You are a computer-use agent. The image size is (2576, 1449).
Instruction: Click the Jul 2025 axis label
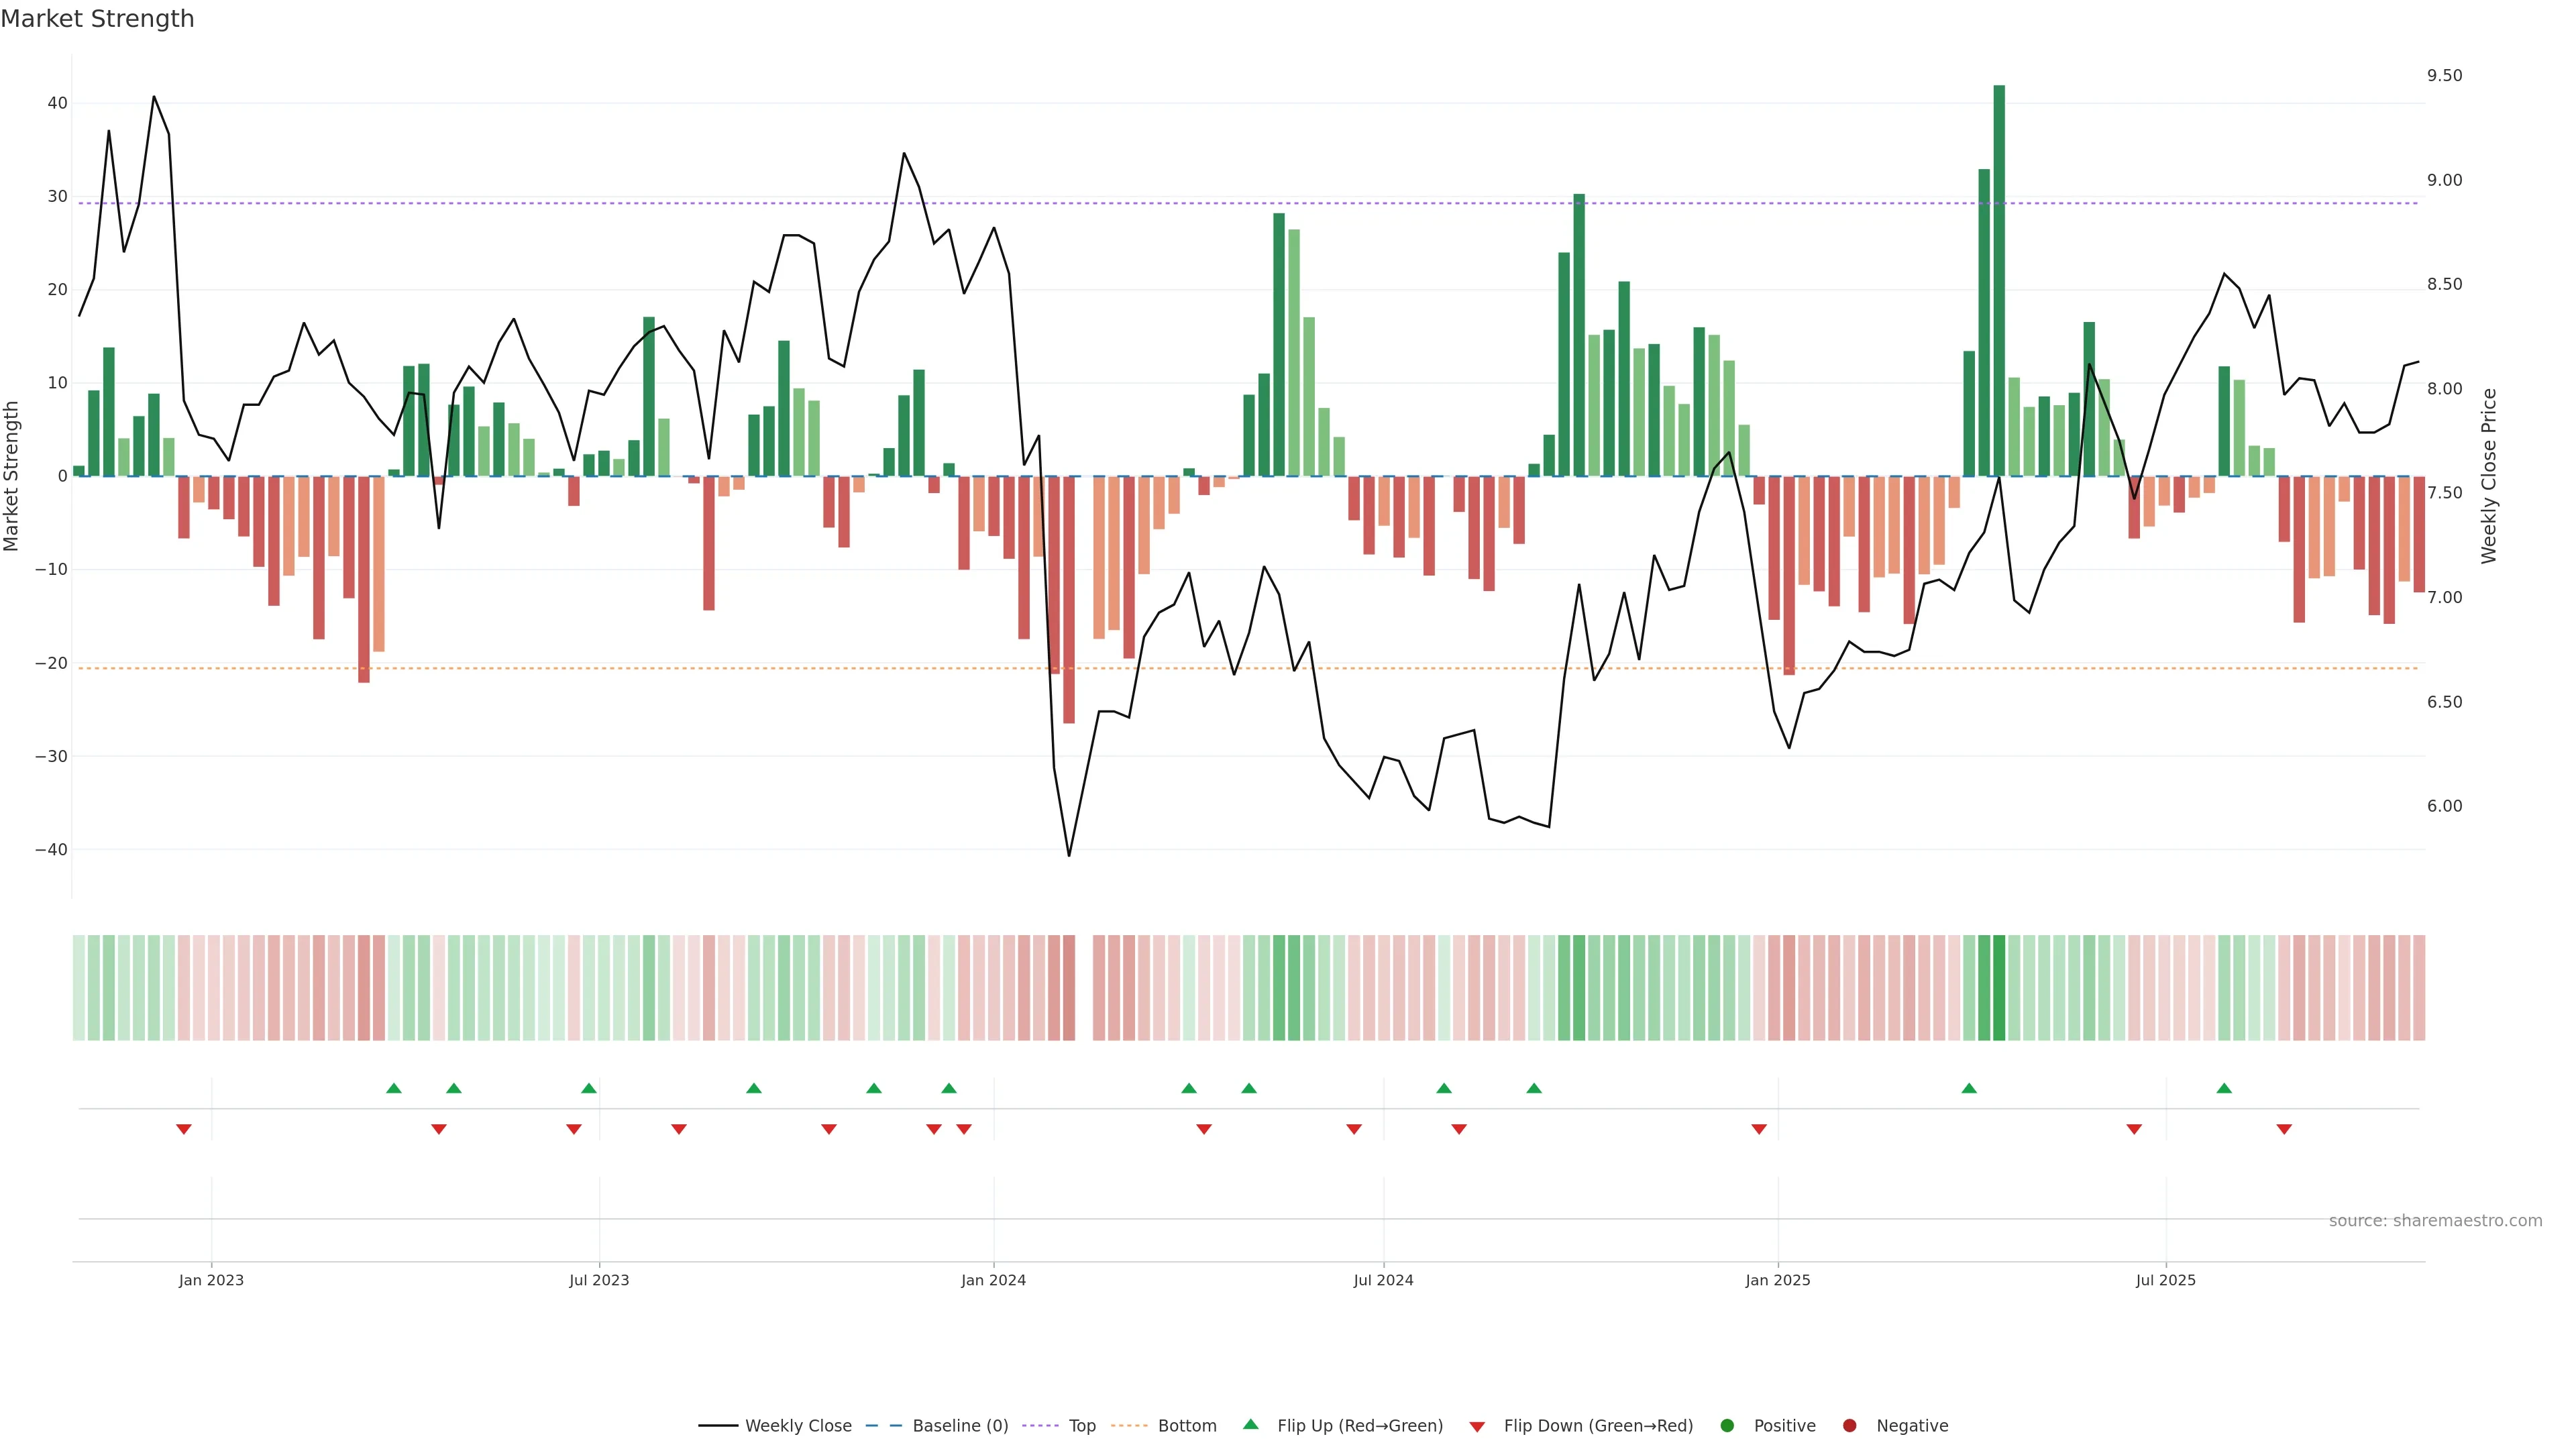click(2165, 1280)
